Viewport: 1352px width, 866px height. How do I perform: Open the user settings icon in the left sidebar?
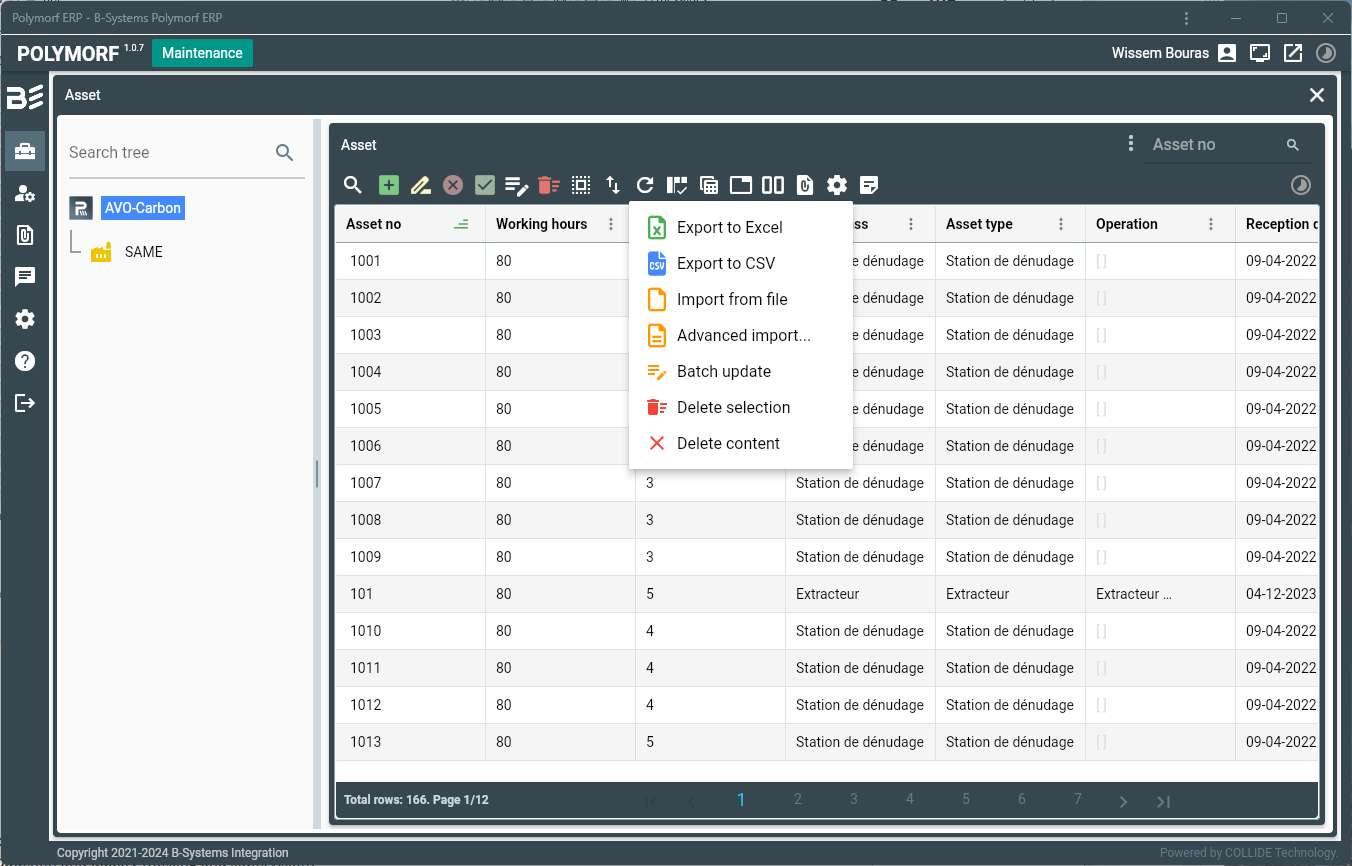(25, 193)
